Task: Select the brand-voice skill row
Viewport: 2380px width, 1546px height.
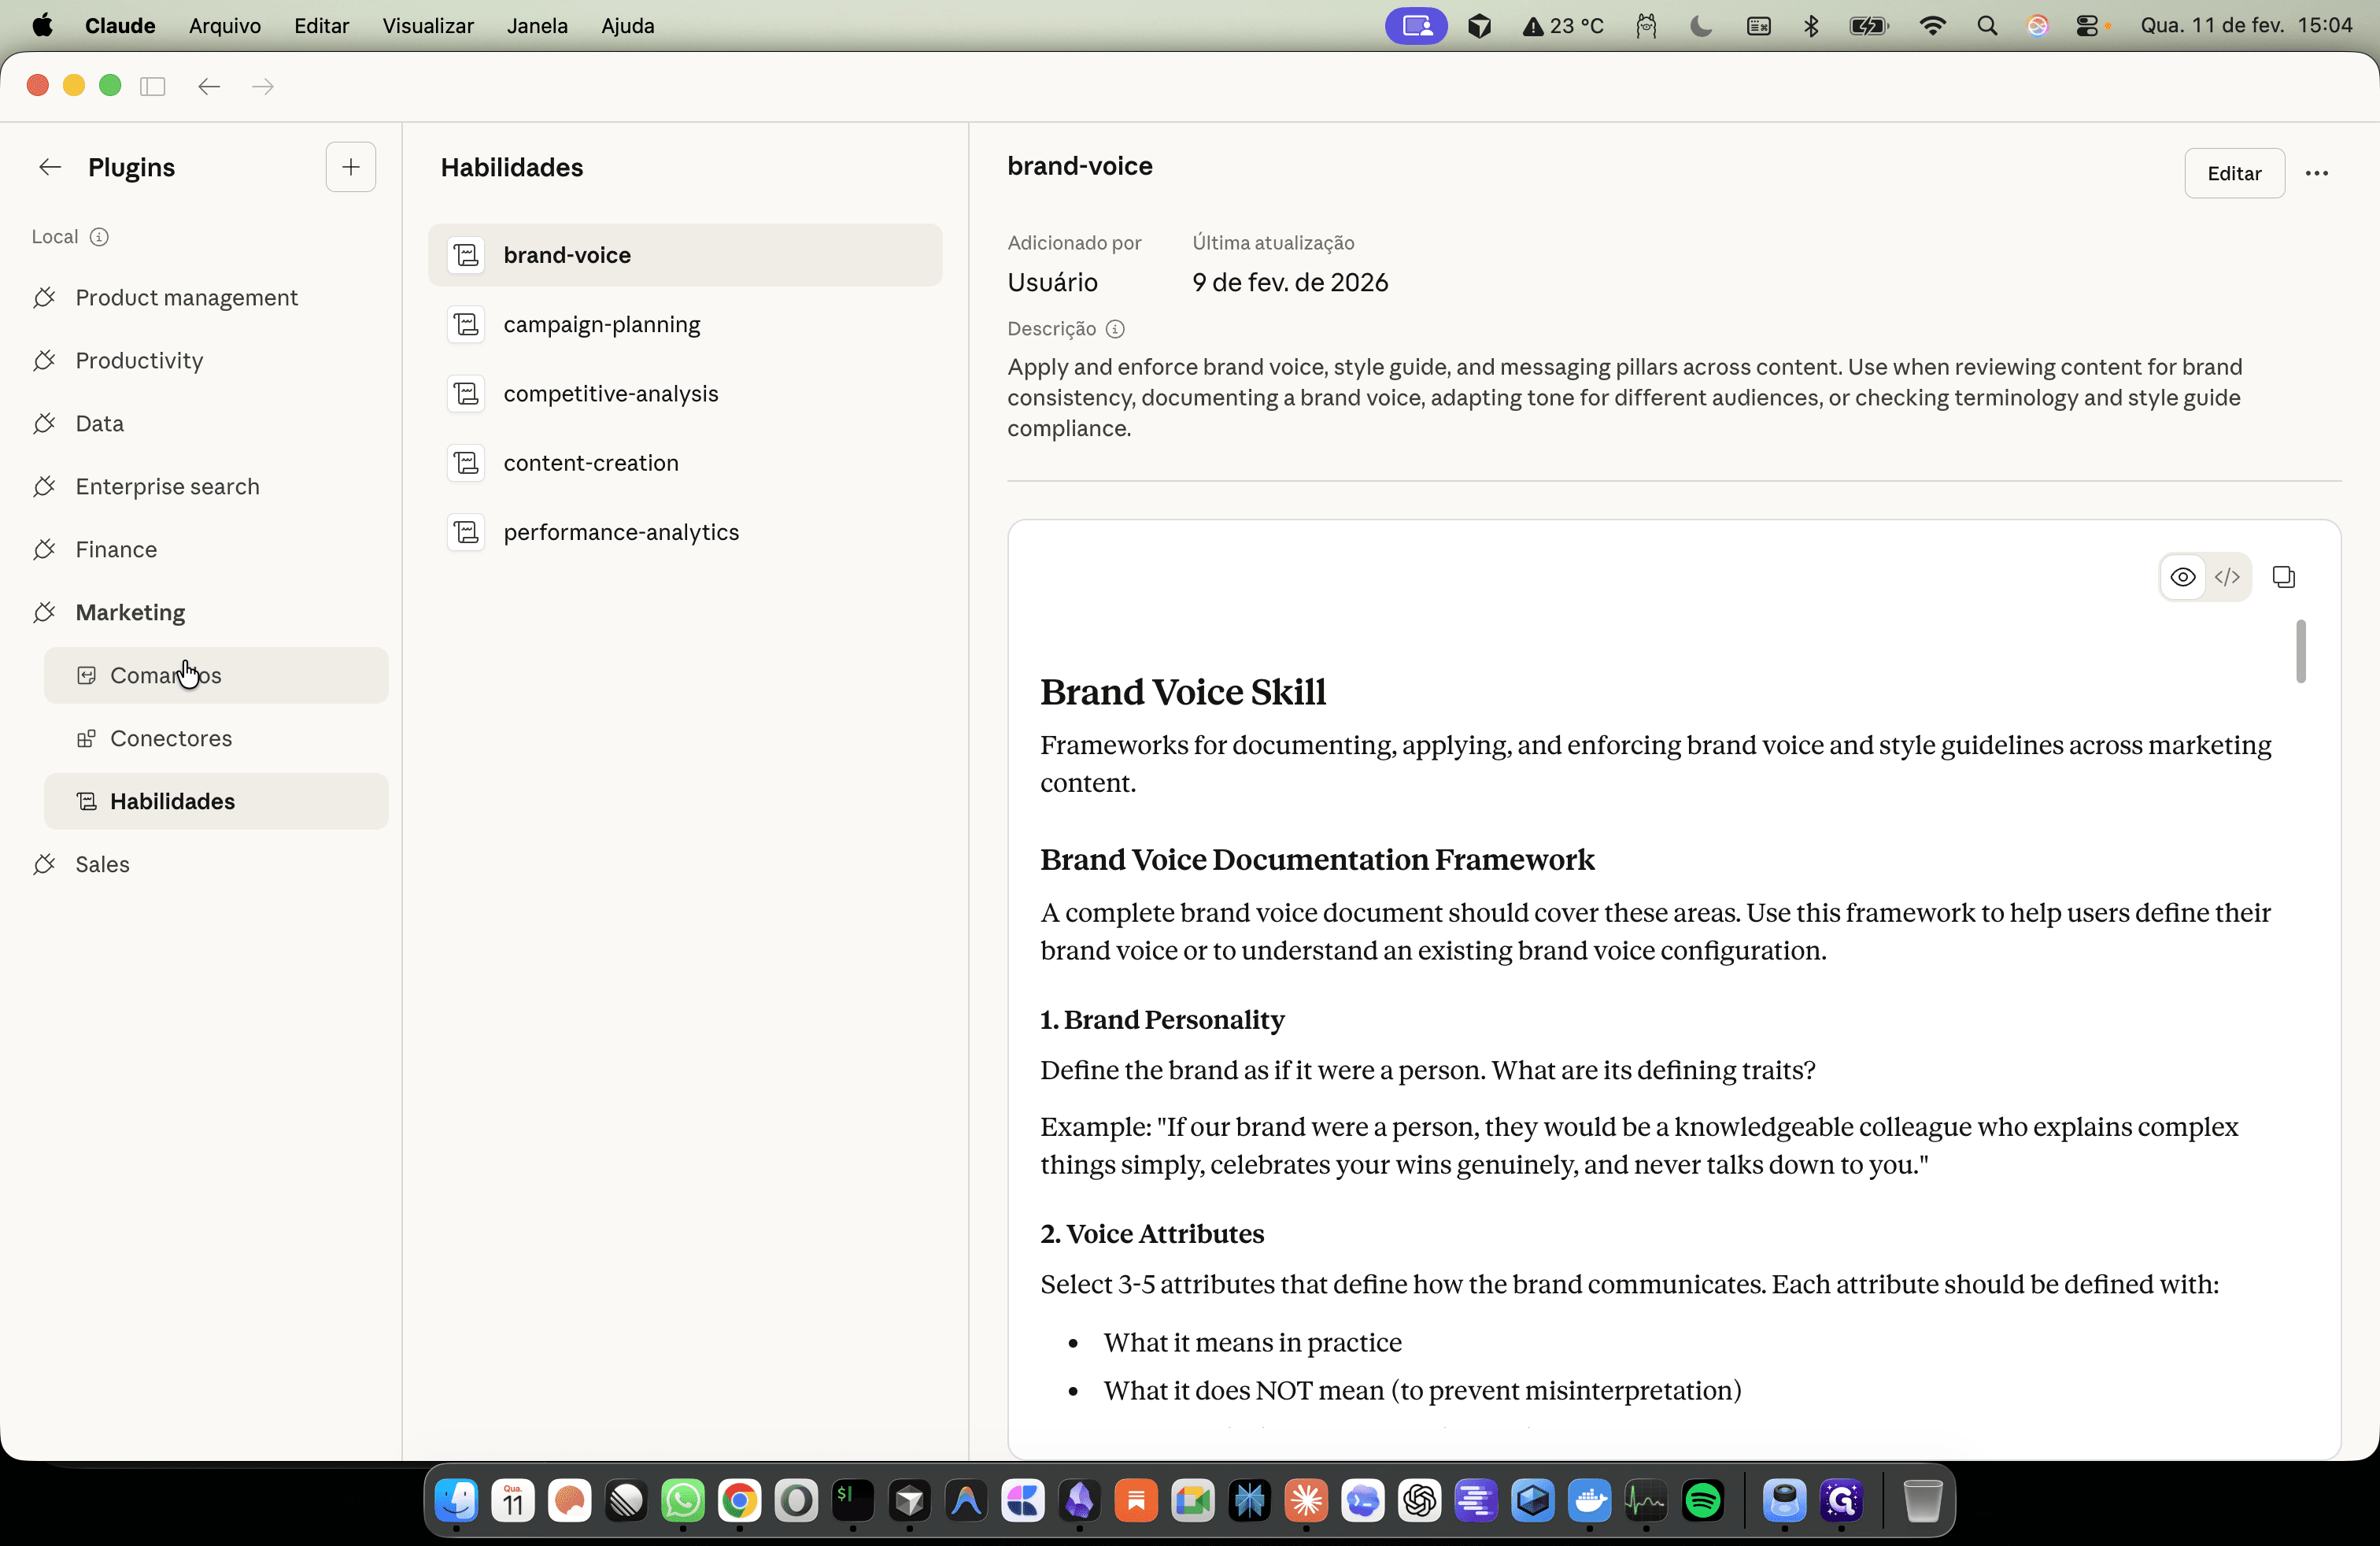Action: (685, 255)
